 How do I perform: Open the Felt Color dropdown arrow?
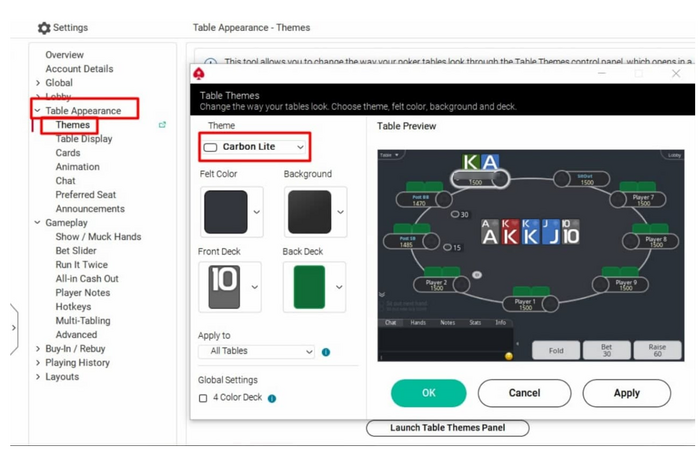click(x=257, y=212)
